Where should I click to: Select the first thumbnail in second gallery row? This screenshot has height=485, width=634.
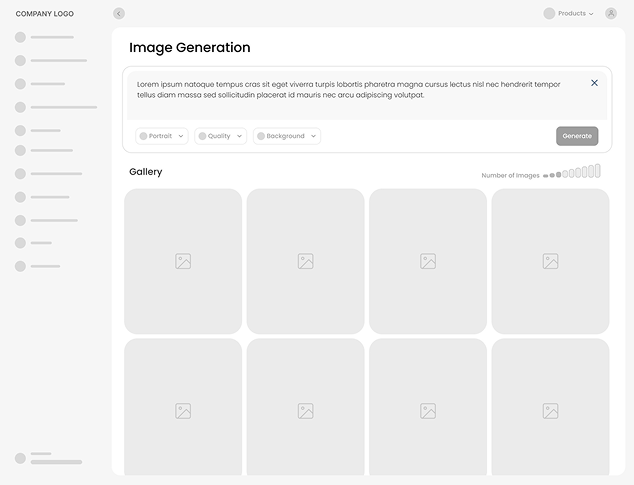tap(183, 408)
